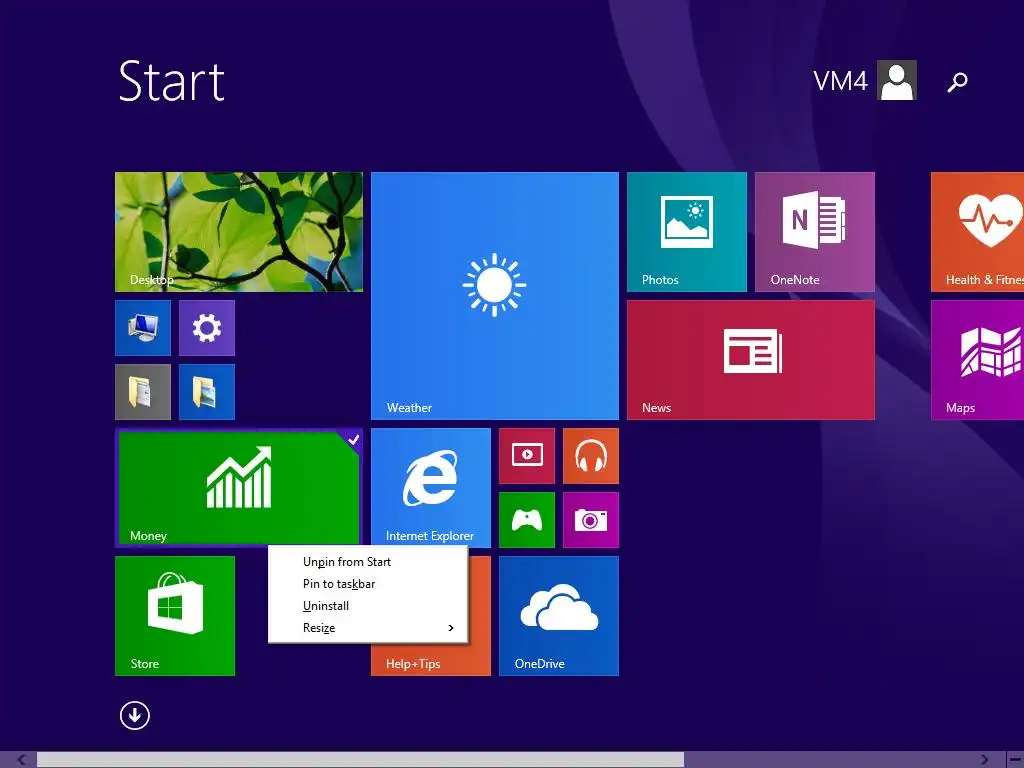Viewport: 1024px width, 768px height.
Task: Expand the Resize submenu arrow
Action: 451,628
